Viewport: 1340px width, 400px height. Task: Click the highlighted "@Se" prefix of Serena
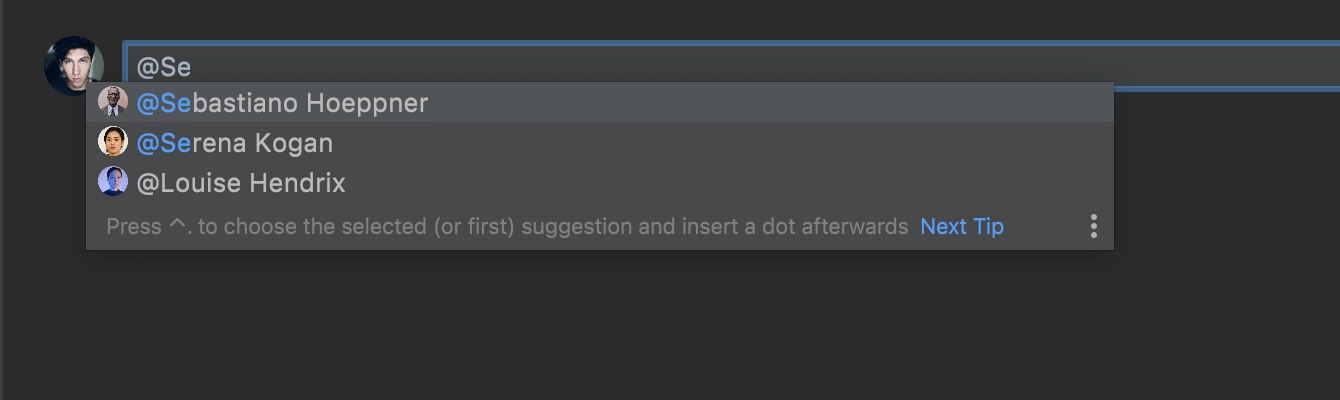[163, 143]
